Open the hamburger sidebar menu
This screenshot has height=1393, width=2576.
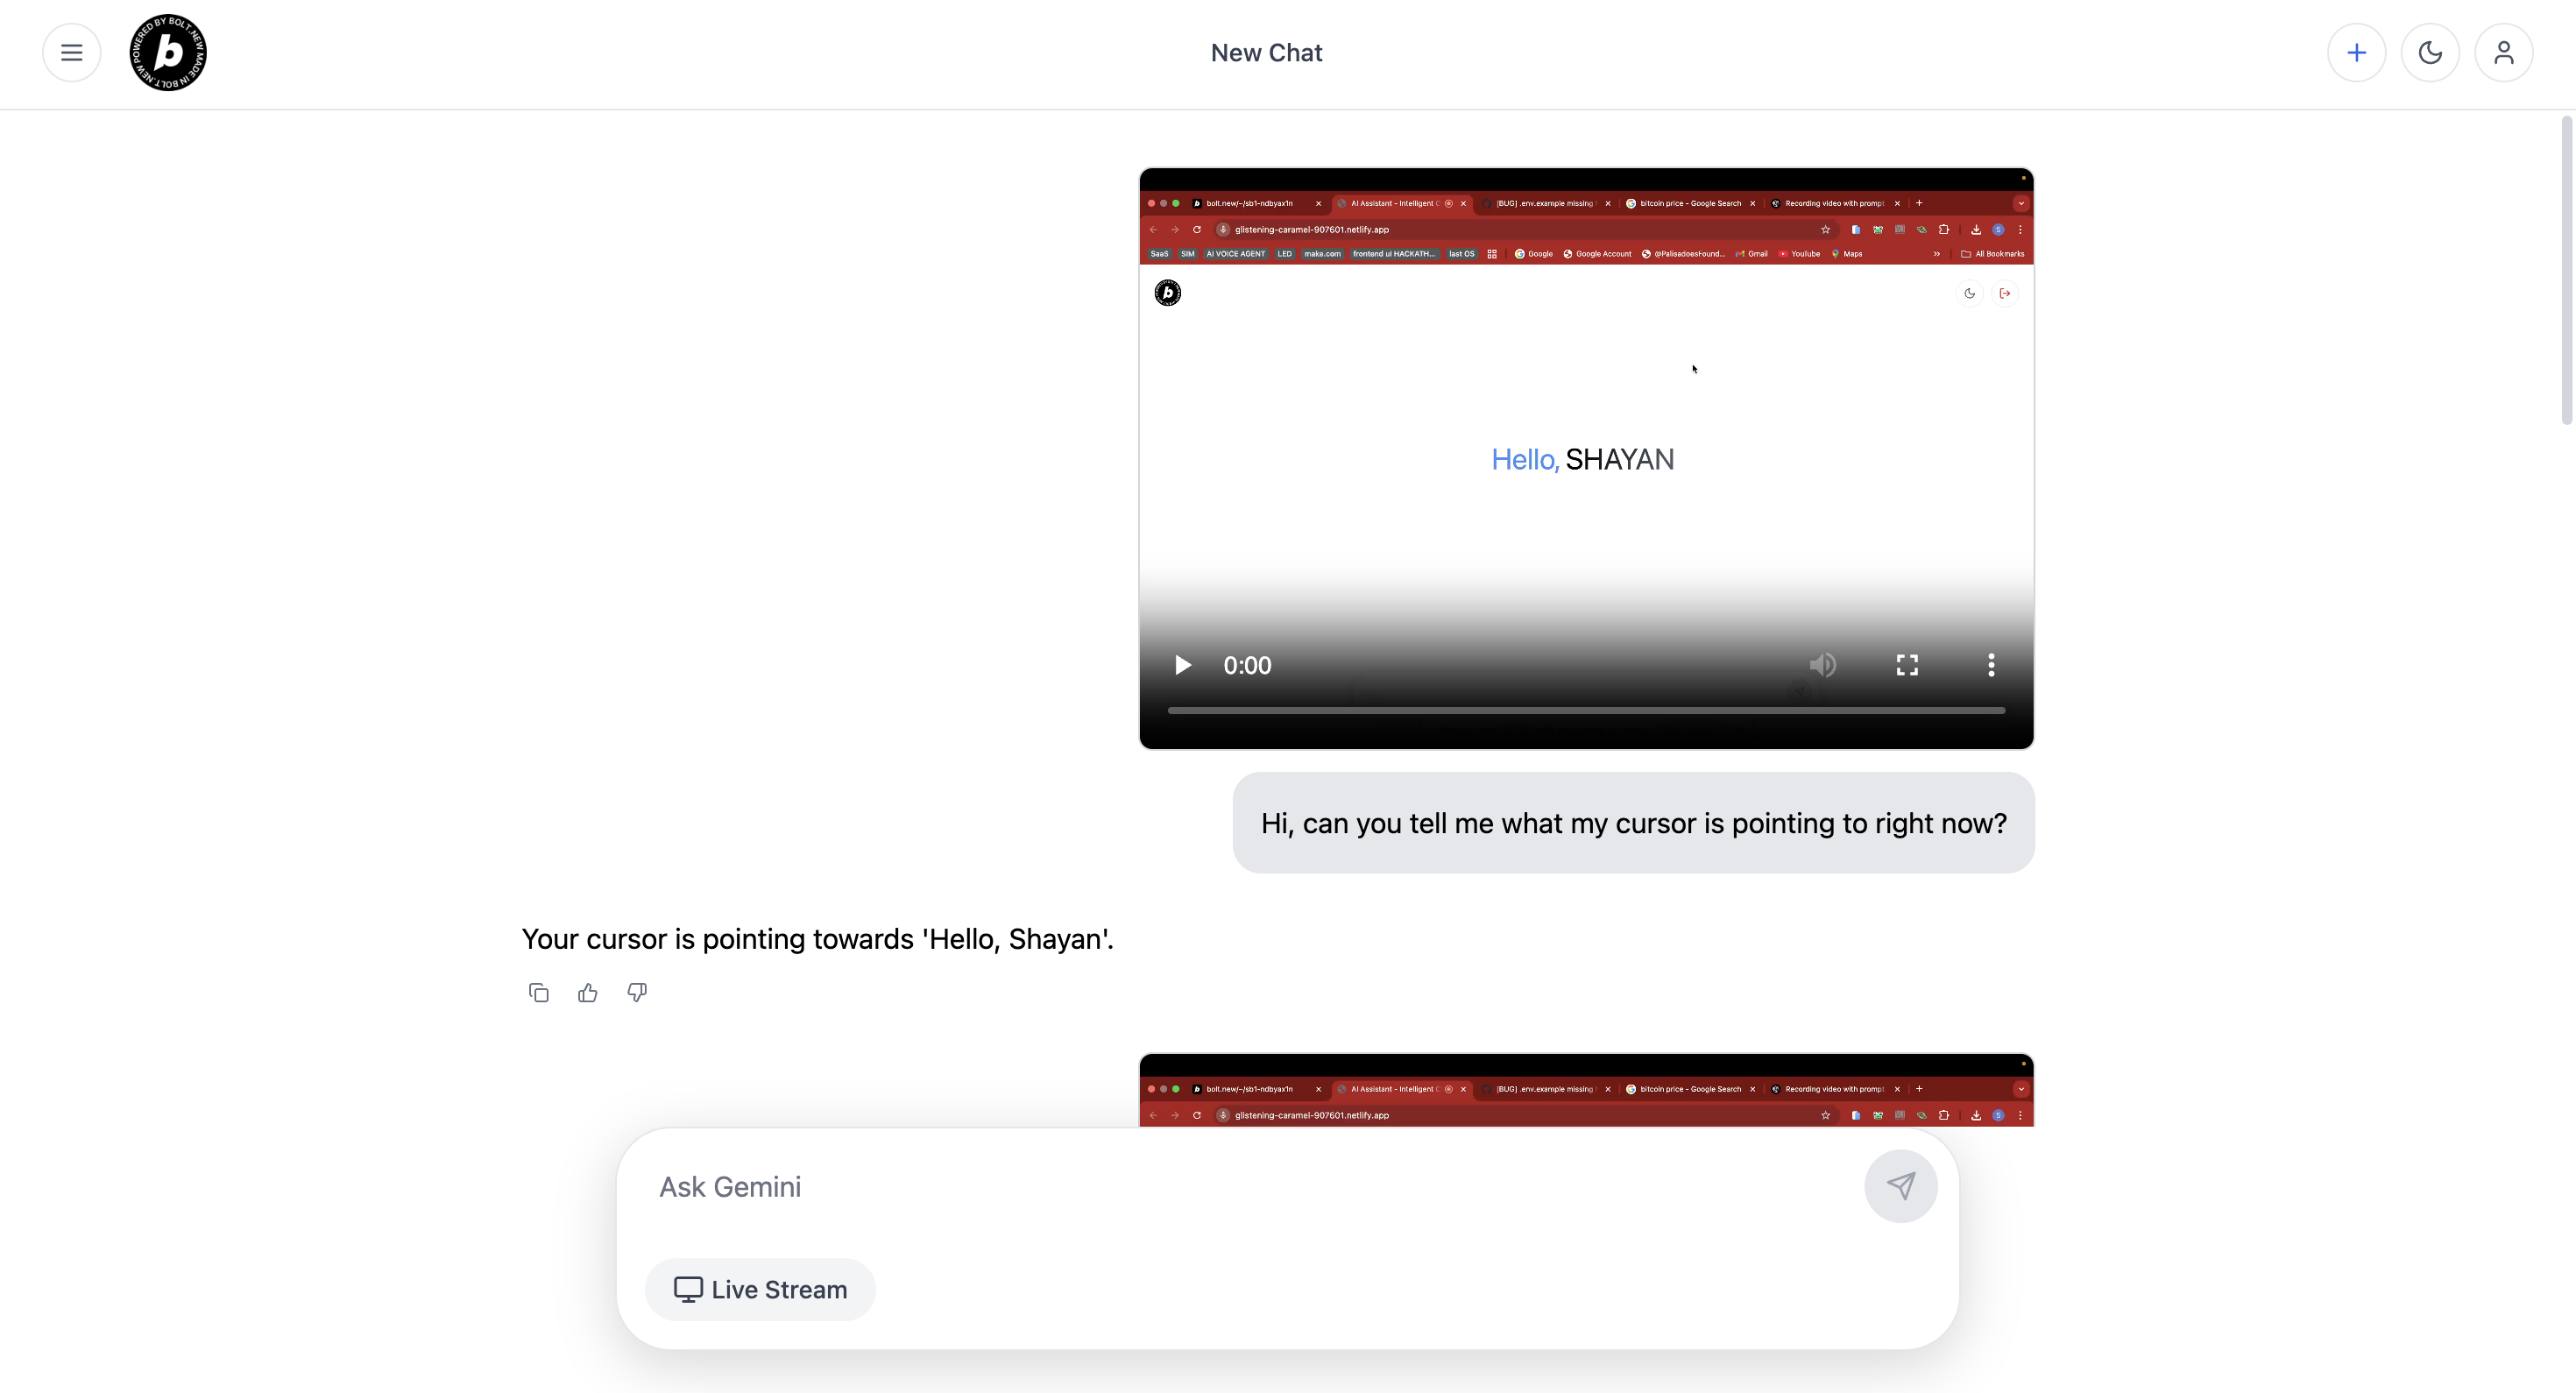tap(71, 53)
